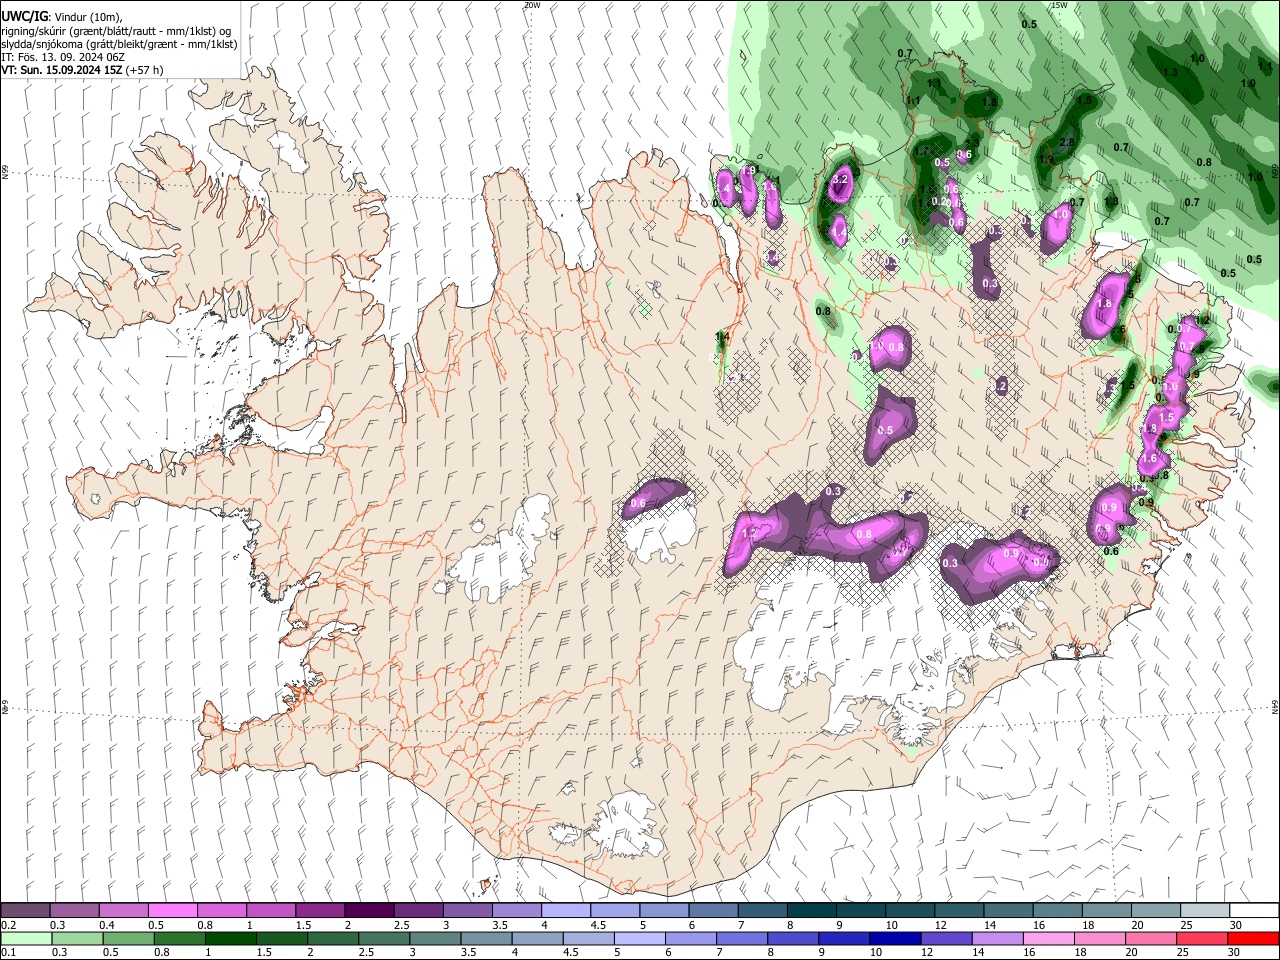Click the 'rigning/skúrir' legend description line
This screenshot has width=1280, height=960.
click(118, 31)
